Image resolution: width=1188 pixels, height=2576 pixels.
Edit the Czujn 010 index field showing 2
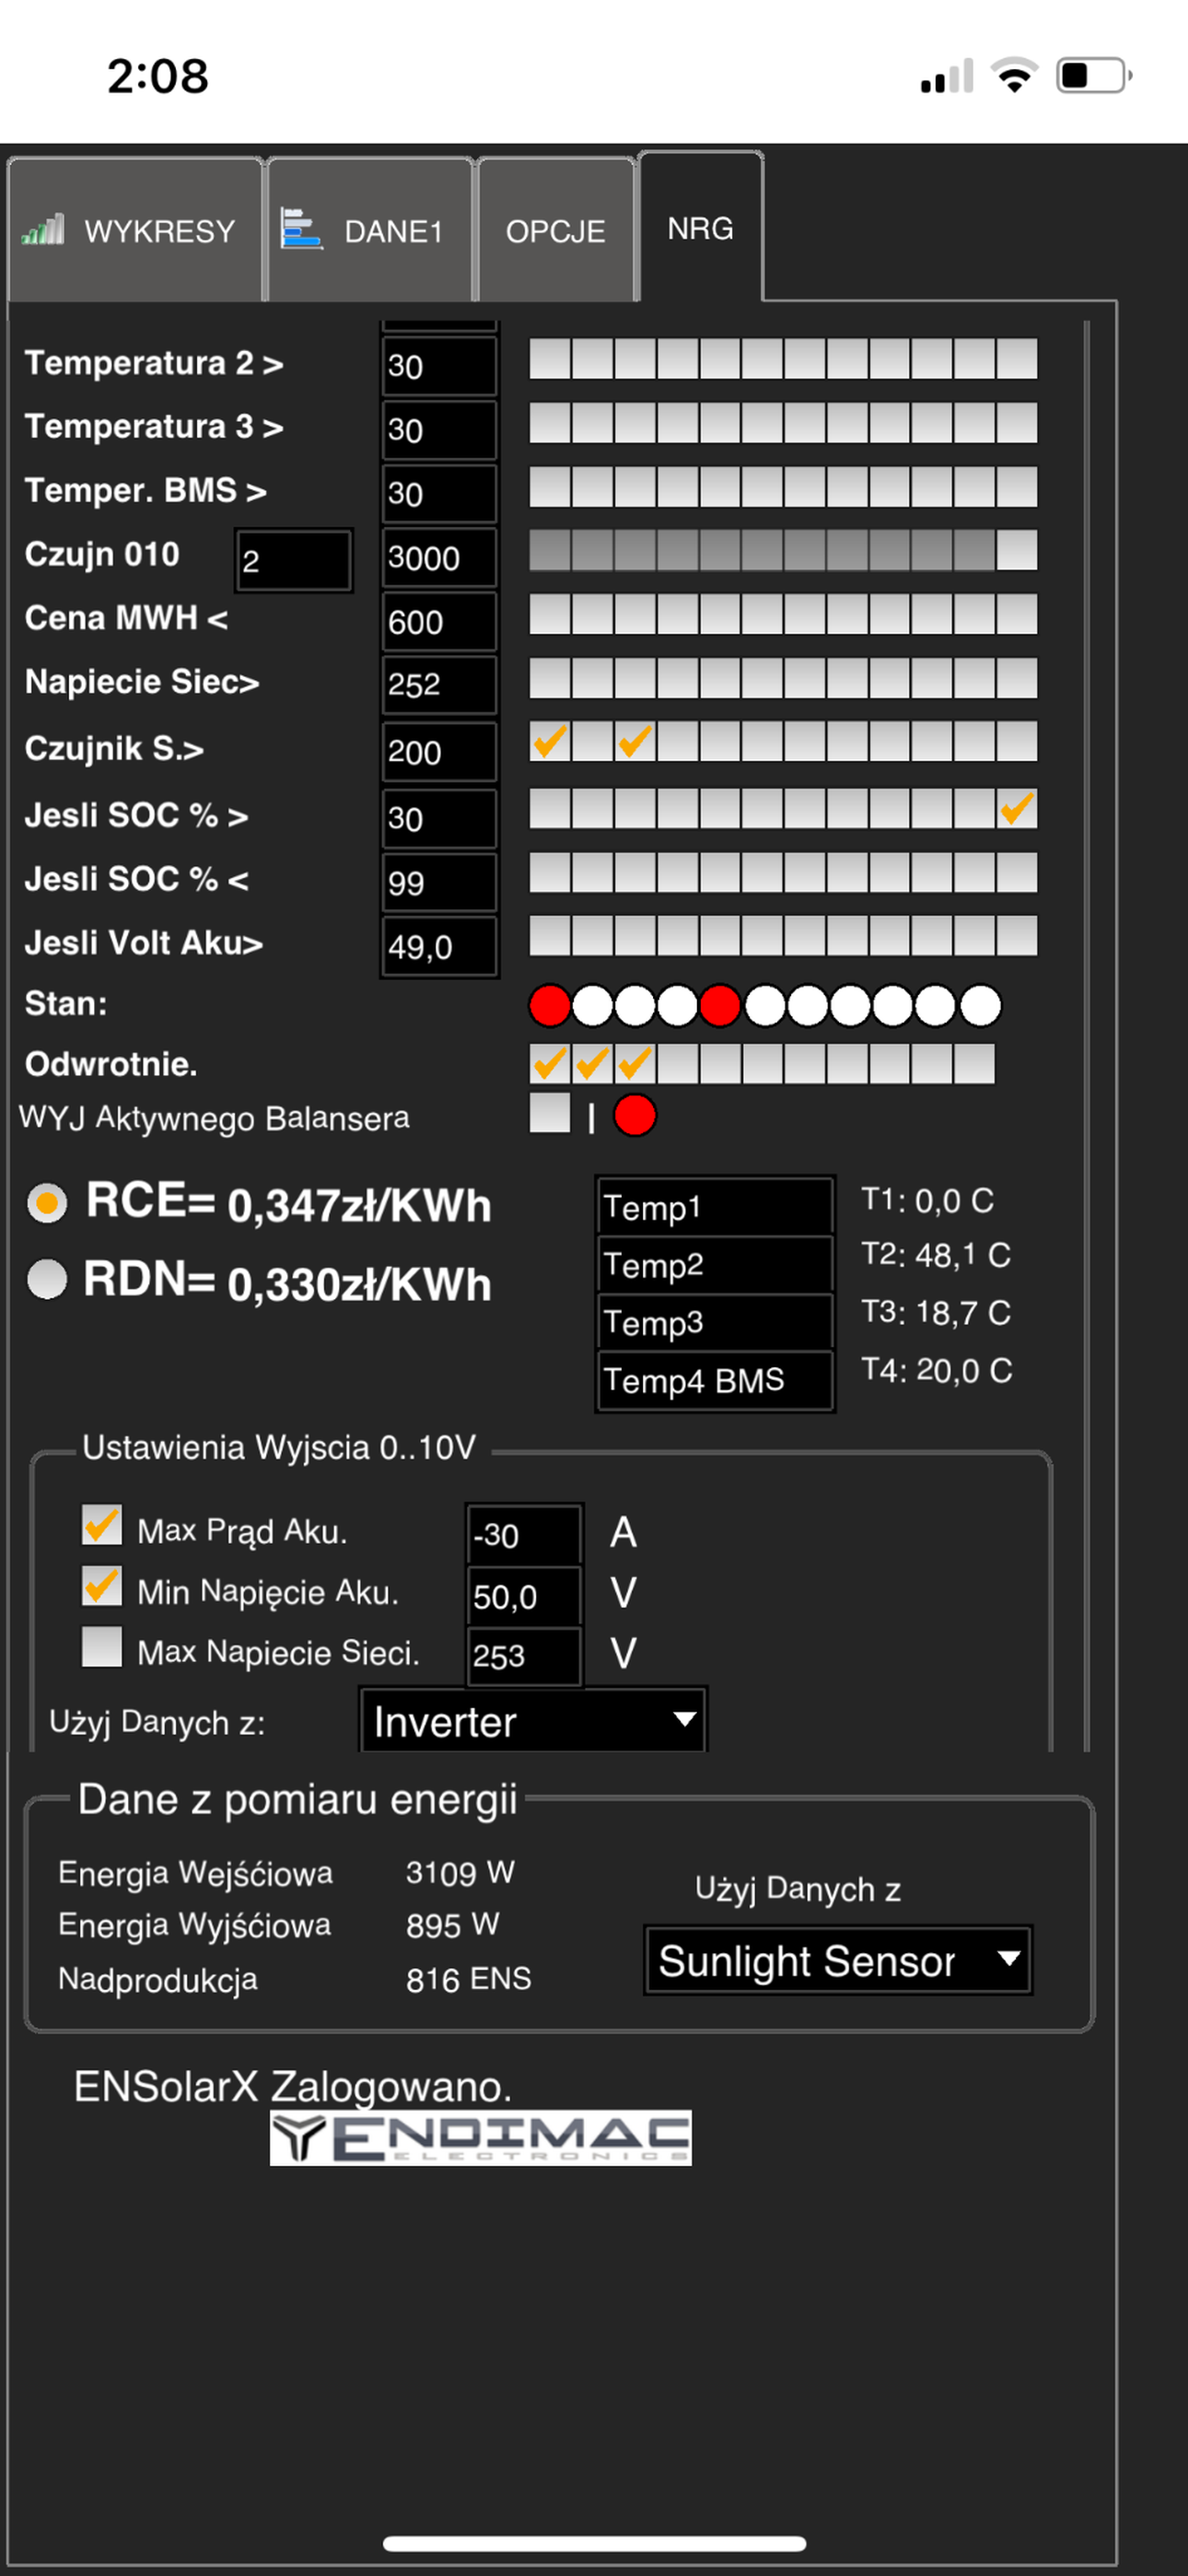[x=294, y=561]
